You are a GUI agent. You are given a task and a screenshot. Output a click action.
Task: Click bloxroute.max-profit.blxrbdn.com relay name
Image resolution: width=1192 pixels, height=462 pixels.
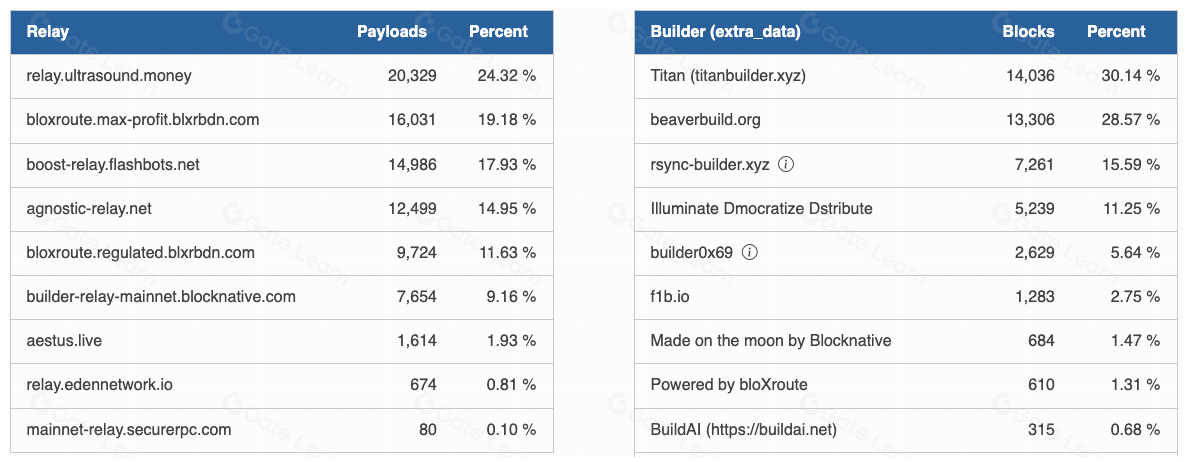coord(143,120)
